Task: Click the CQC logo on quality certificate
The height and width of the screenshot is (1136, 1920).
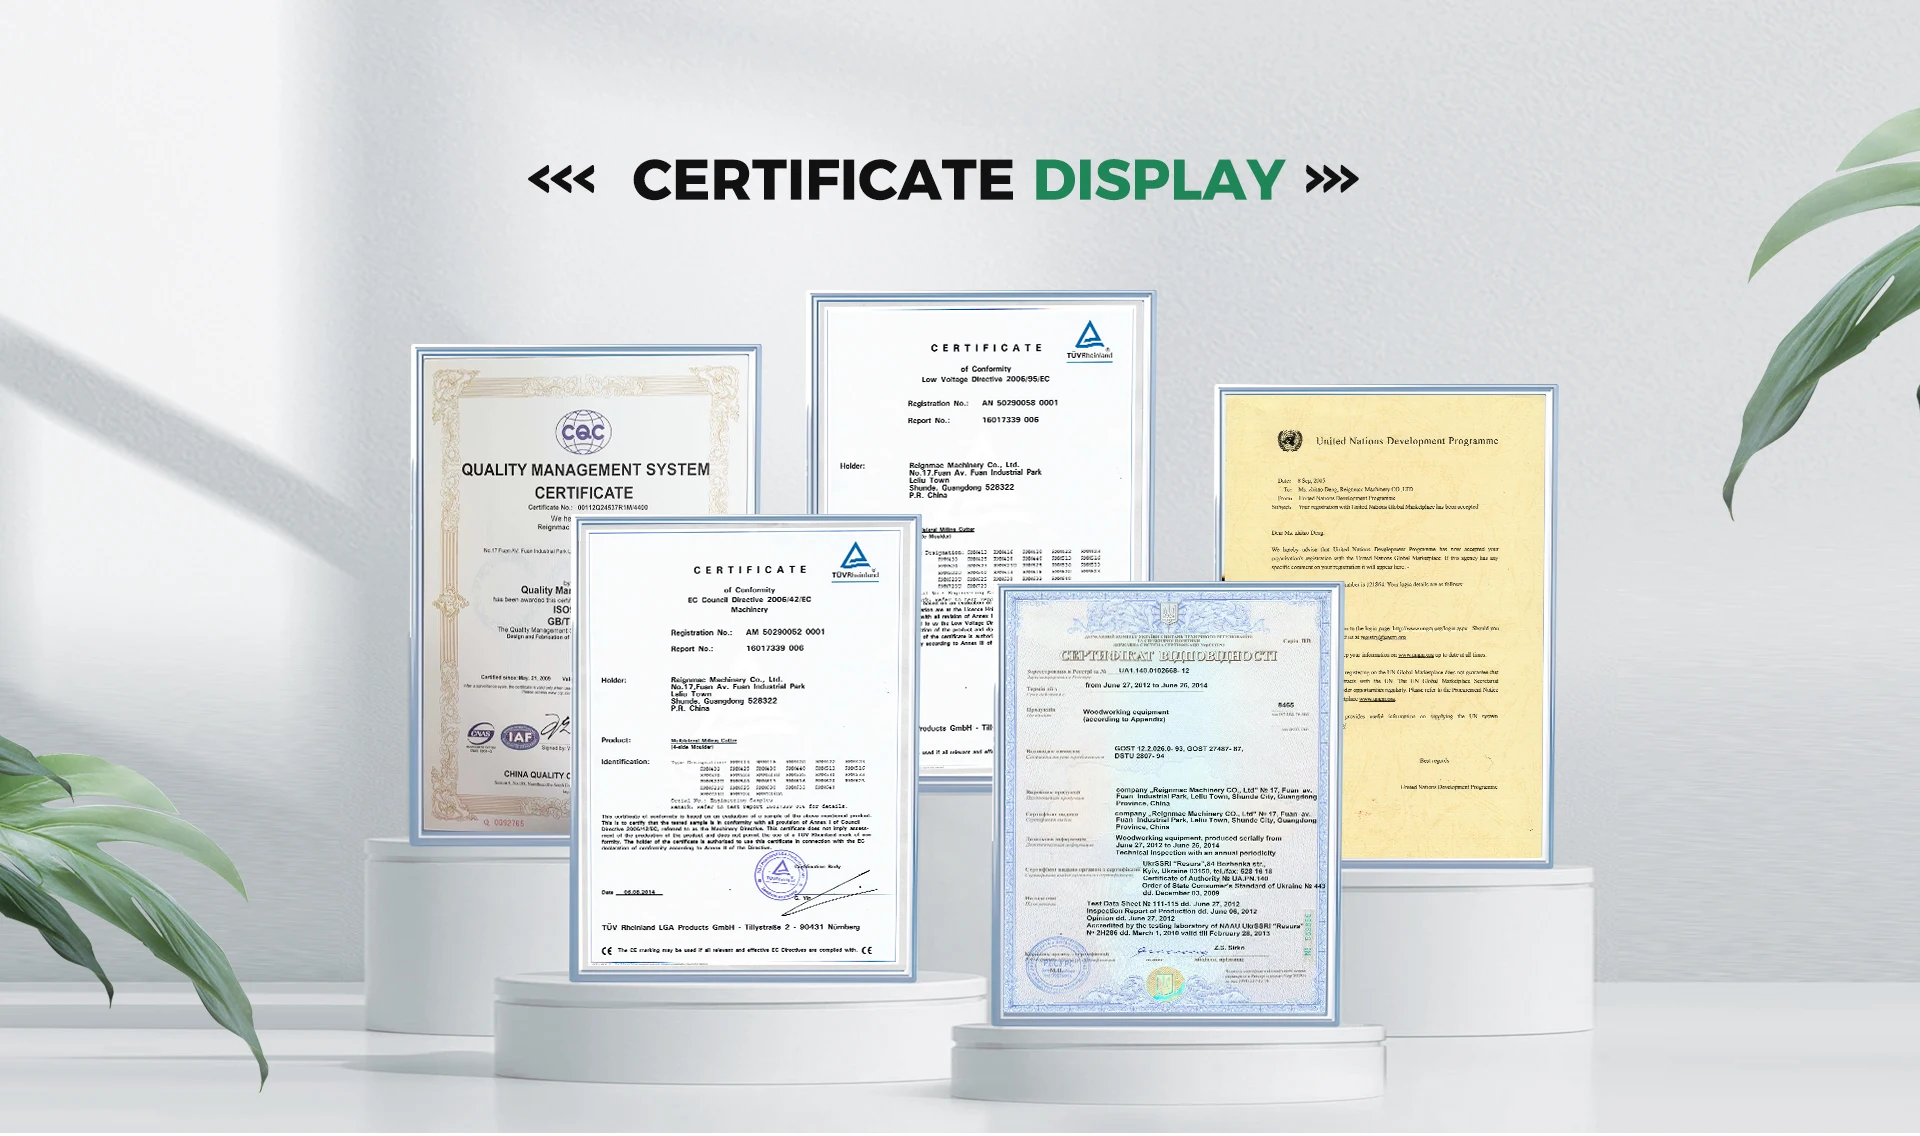Action: [x=583, y=432]
